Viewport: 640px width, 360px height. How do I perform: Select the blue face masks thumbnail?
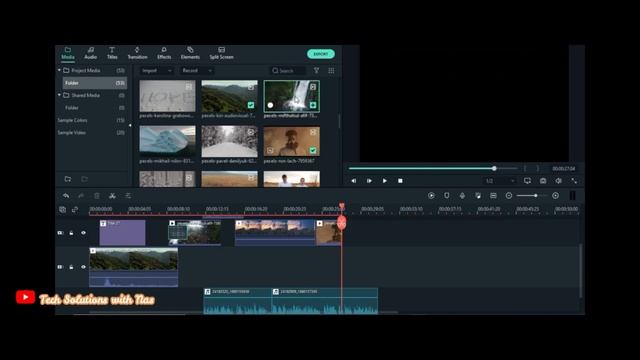click(x=167, y=142)
